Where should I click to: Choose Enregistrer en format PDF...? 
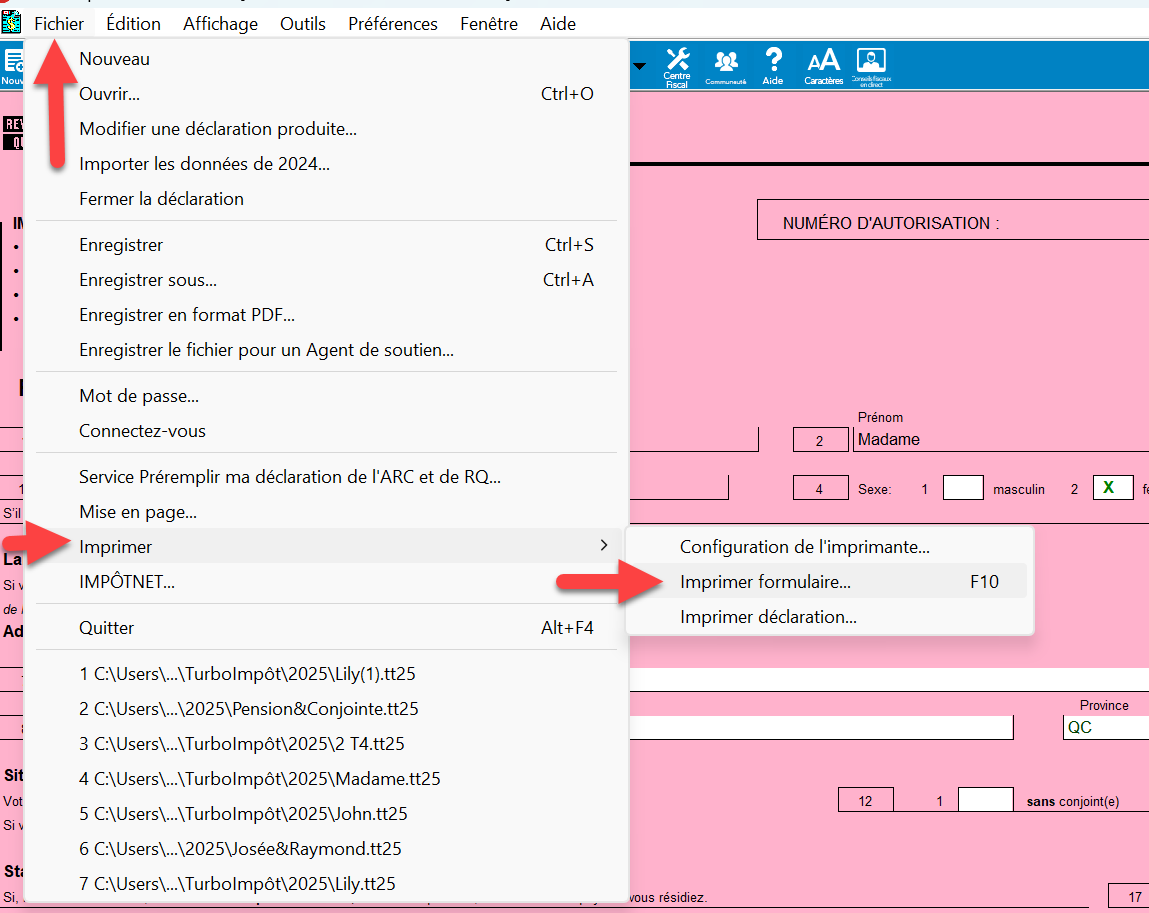click(x=187, y=315)
